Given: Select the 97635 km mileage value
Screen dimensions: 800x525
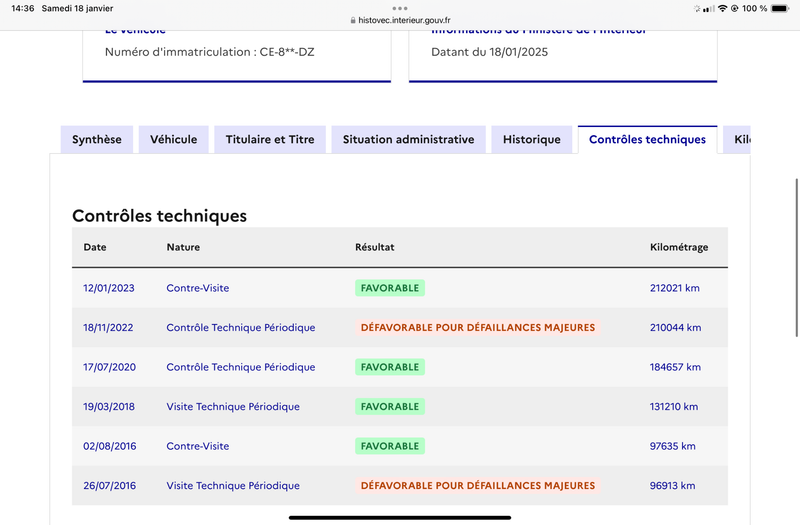Looking at the screenshot, I should pyautogui.click(x=672, y=446).
